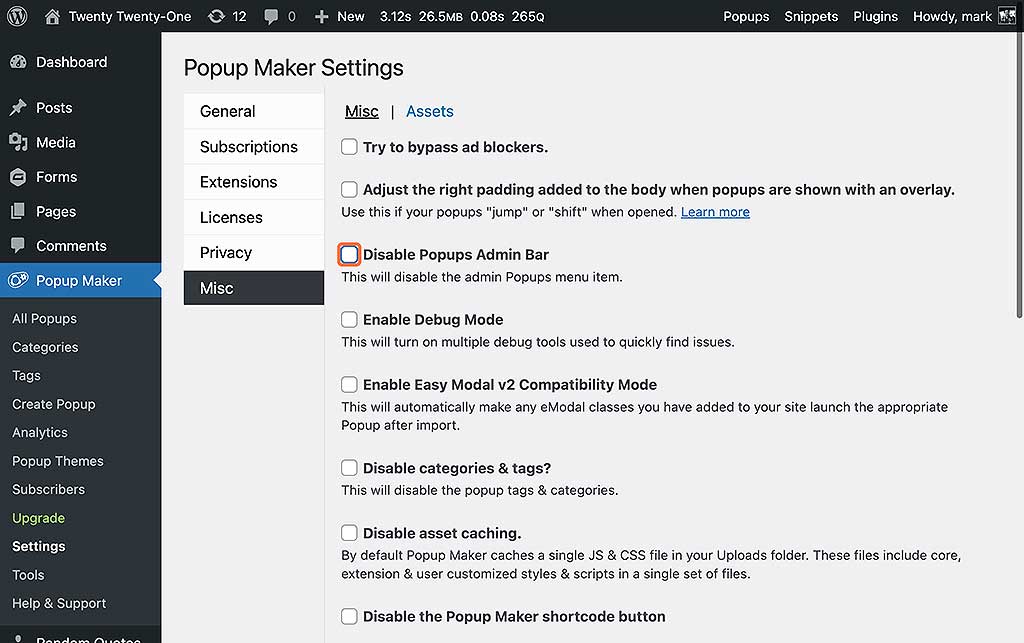Check Disable the Popup Maker shortcode button

point(349,616)
